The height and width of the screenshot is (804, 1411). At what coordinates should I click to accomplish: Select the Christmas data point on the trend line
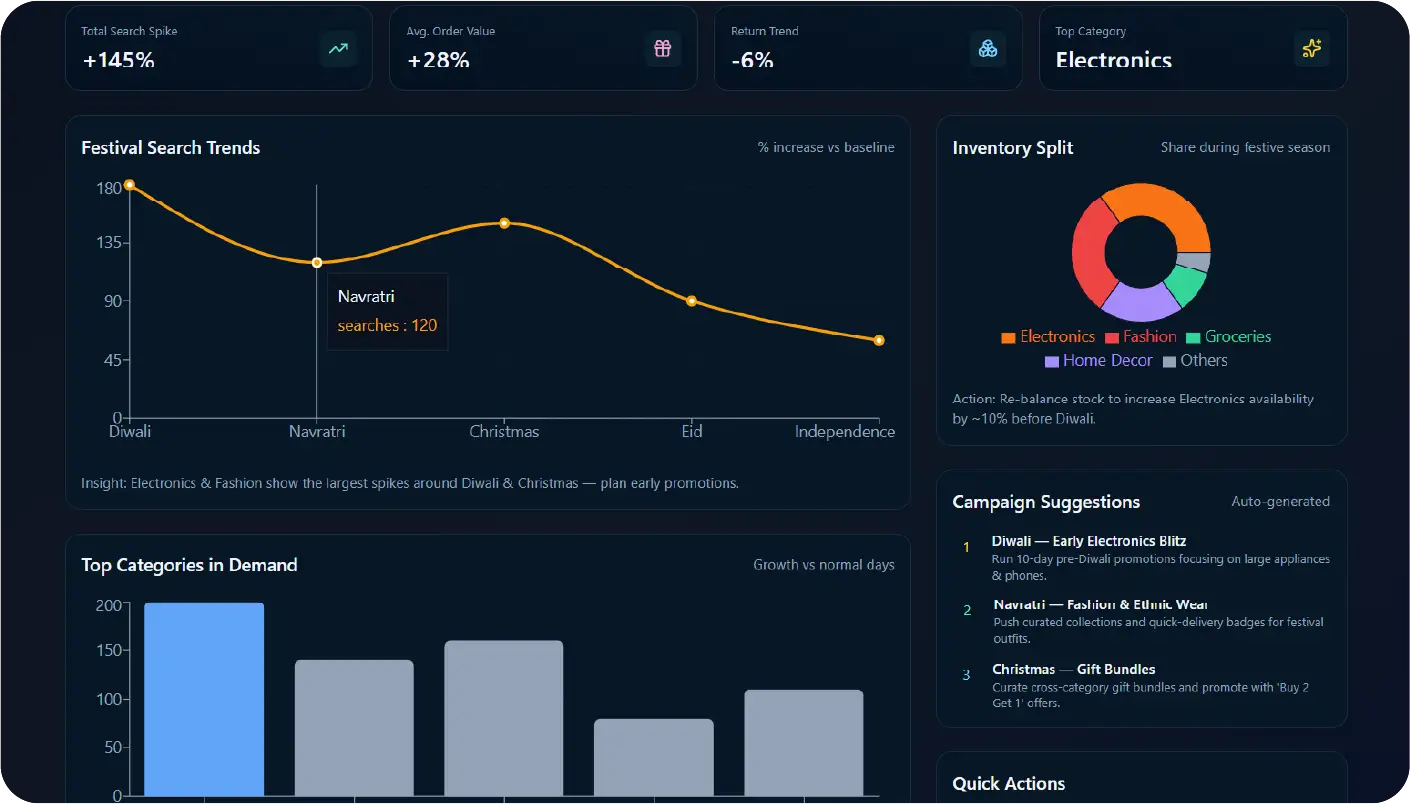pos(504,223)
